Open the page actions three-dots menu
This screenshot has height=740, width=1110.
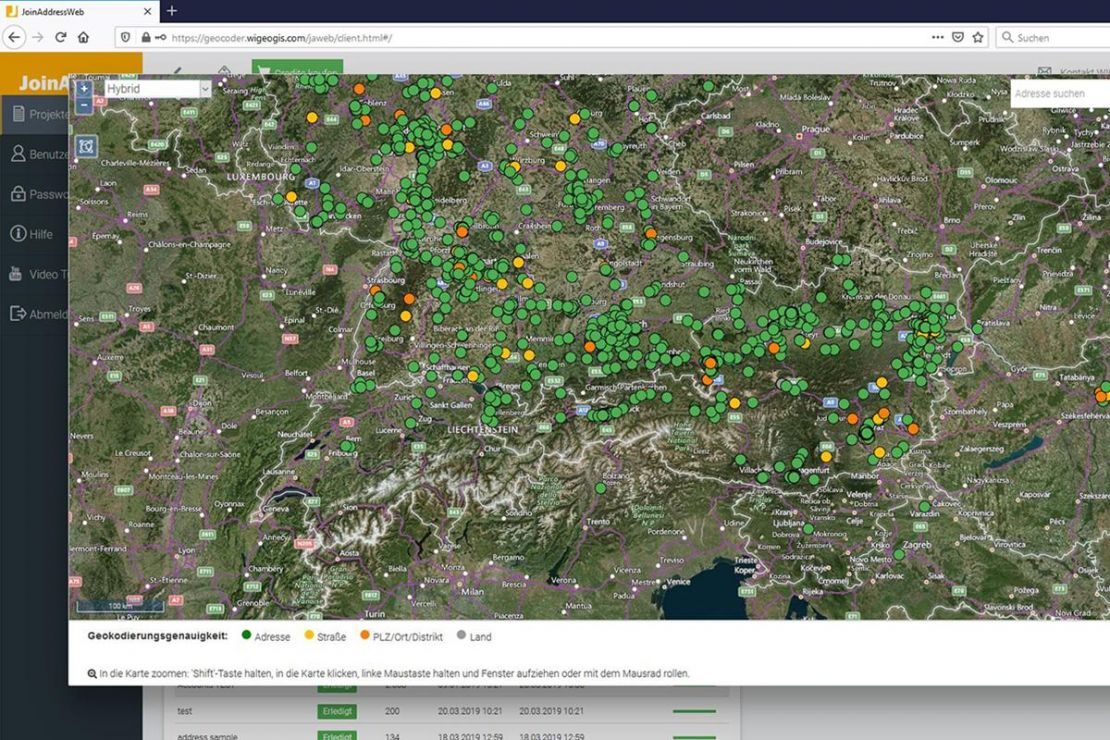937,38
